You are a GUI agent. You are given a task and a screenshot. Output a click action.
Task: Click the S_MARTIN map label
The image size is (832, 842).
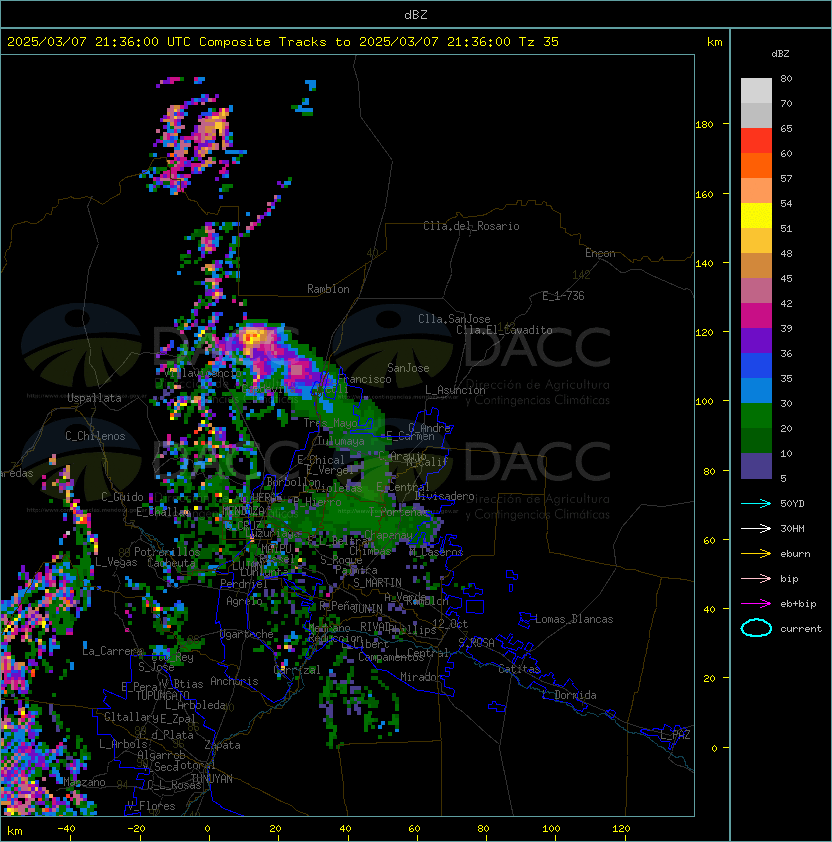tap(377, 582)
